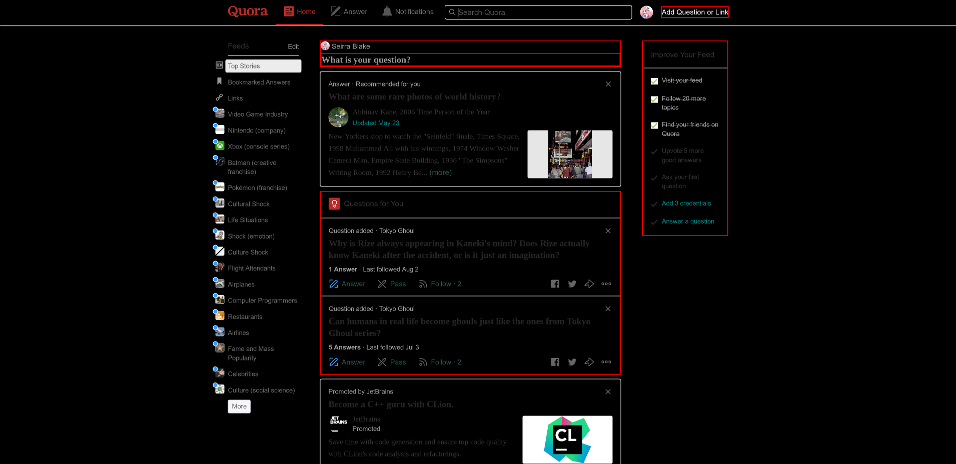Share Rize question on Facebook
The image size is (956, 464).
pos(555,284)
